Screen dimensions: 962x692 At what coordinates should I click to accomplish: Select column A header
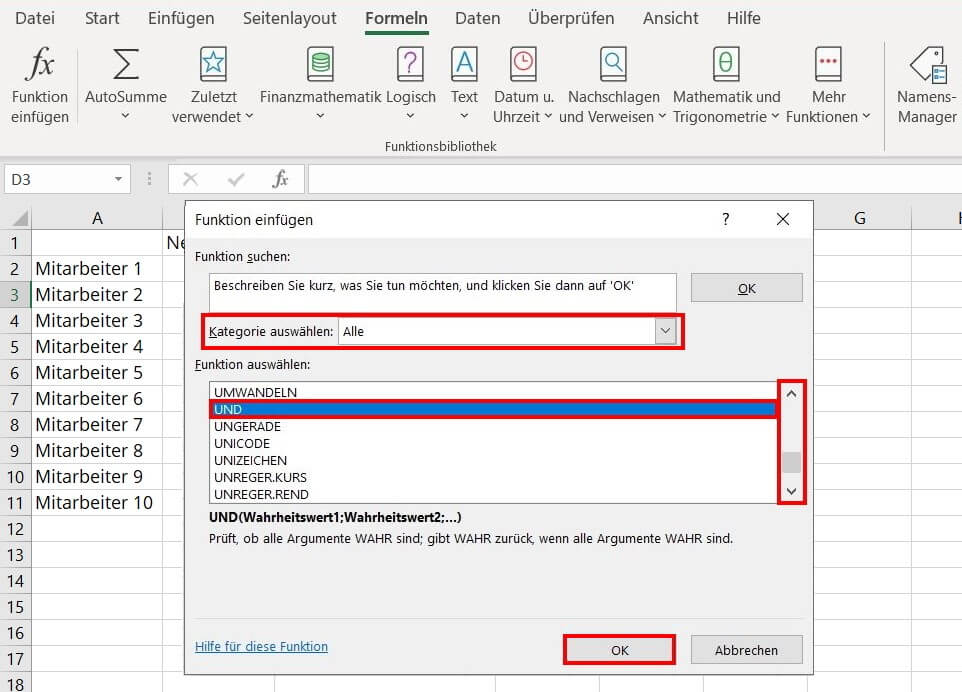point(97,218)
